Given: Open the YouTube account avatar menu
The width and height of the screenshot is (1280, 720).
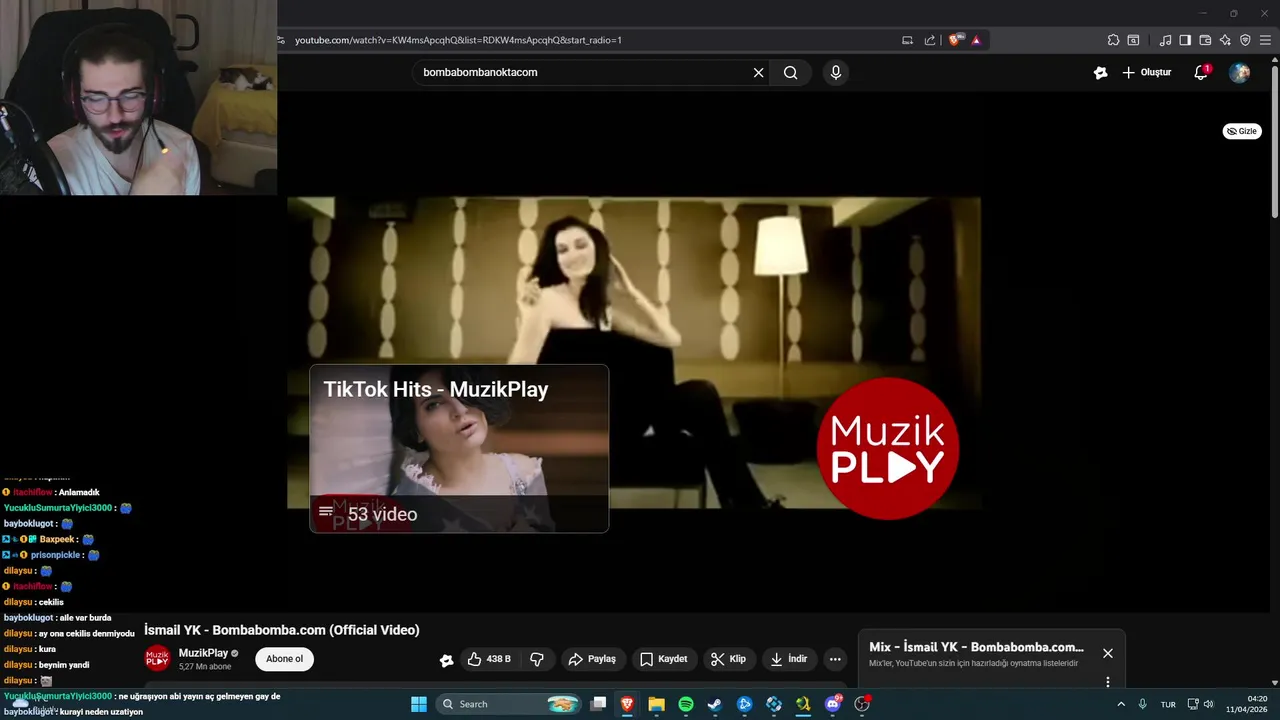Looking at the screenshot, I should point(1239,72).
